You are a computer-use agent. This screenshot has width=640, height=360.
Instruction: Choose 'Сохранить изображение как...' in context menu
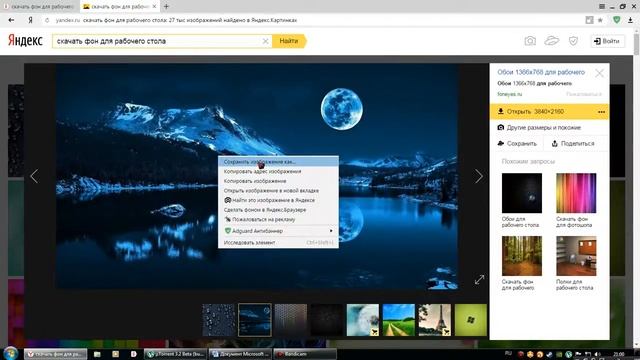[278, 162]
